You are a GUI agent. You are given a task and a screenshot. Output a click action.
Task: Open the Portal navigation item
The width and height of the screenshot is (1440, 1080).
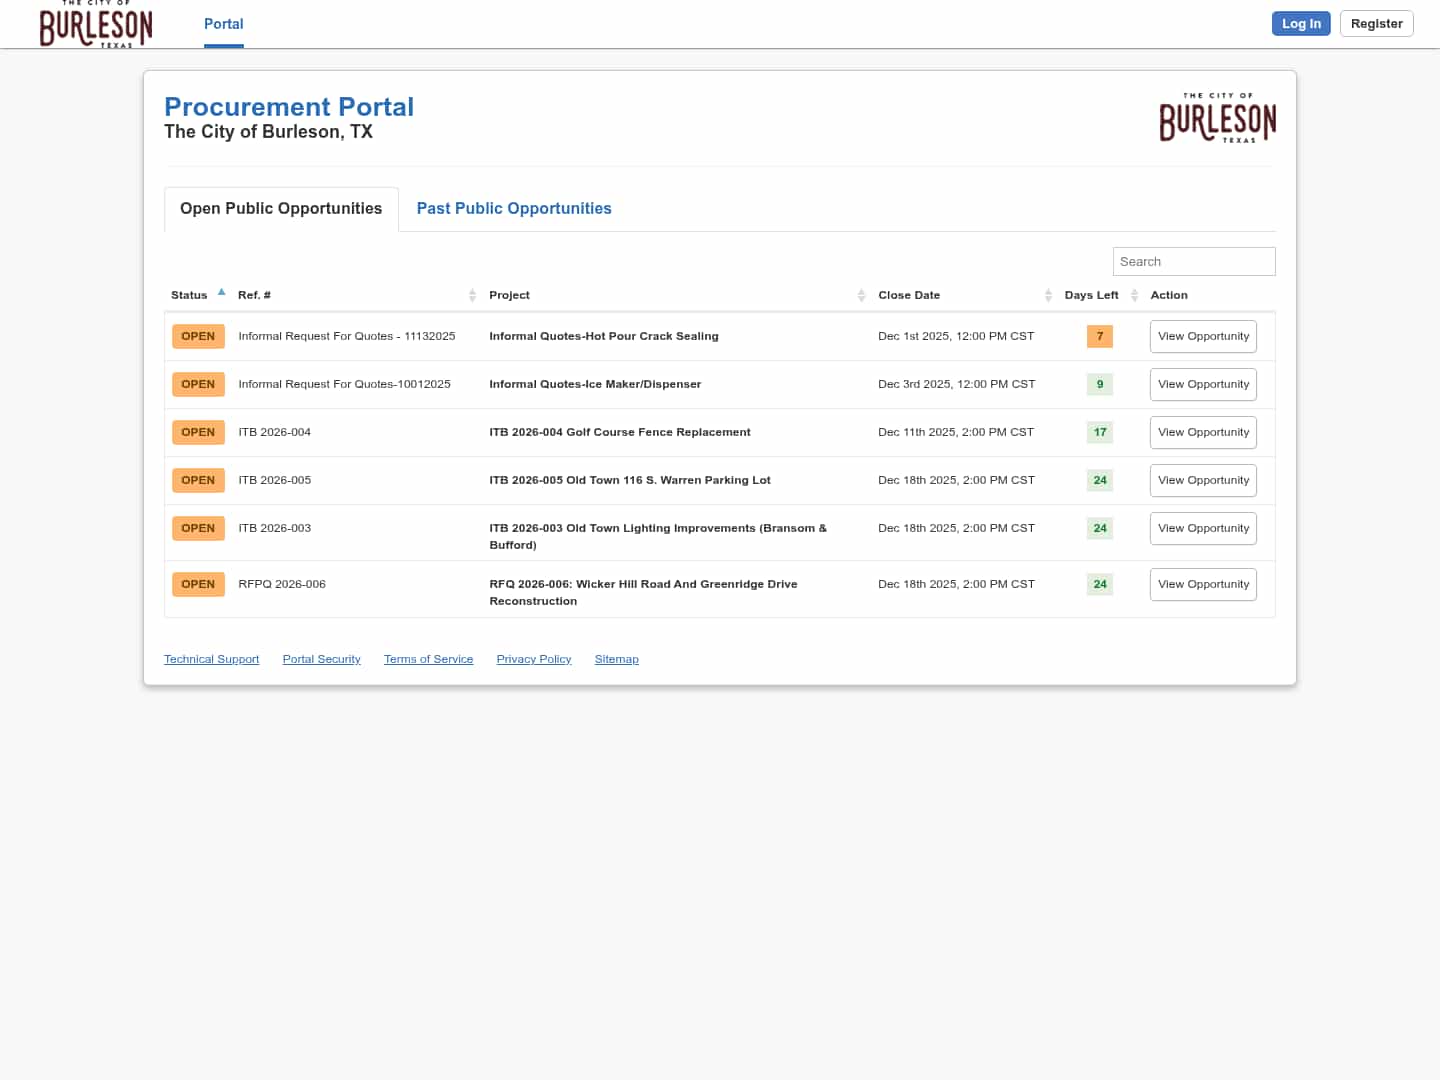pyautogui.click(x=223, y=24)
